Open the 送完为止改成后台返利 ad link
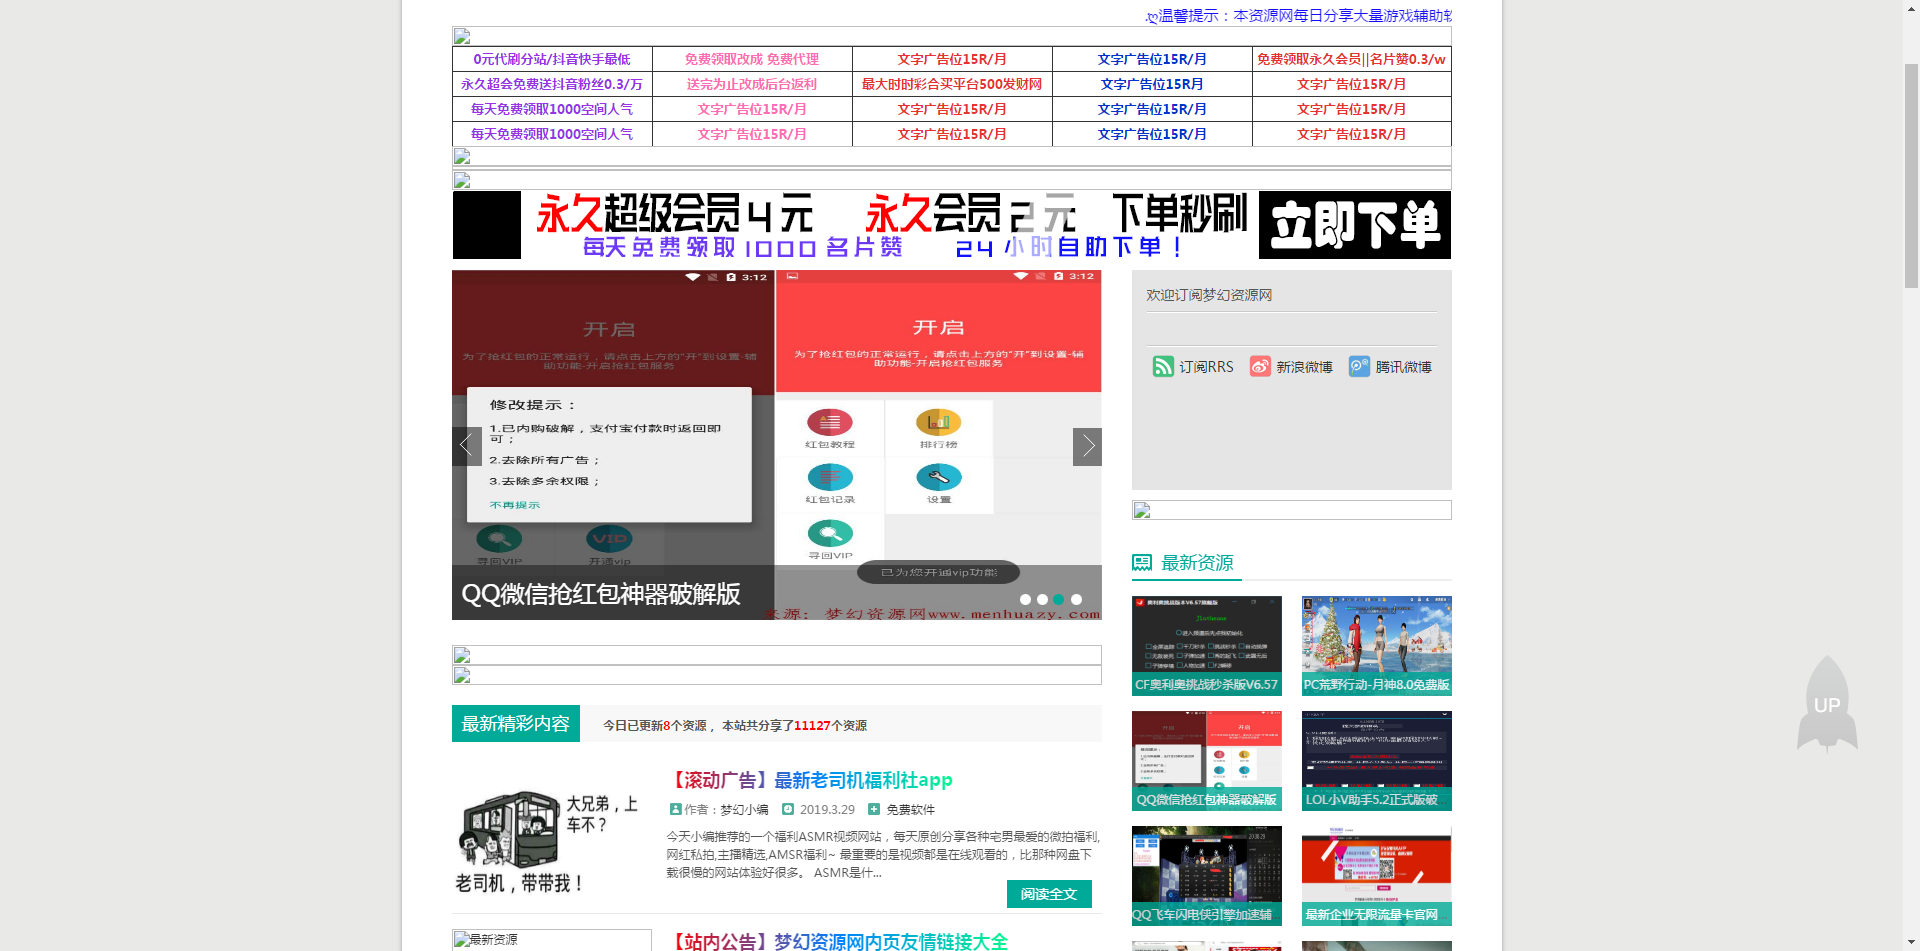 752,84
